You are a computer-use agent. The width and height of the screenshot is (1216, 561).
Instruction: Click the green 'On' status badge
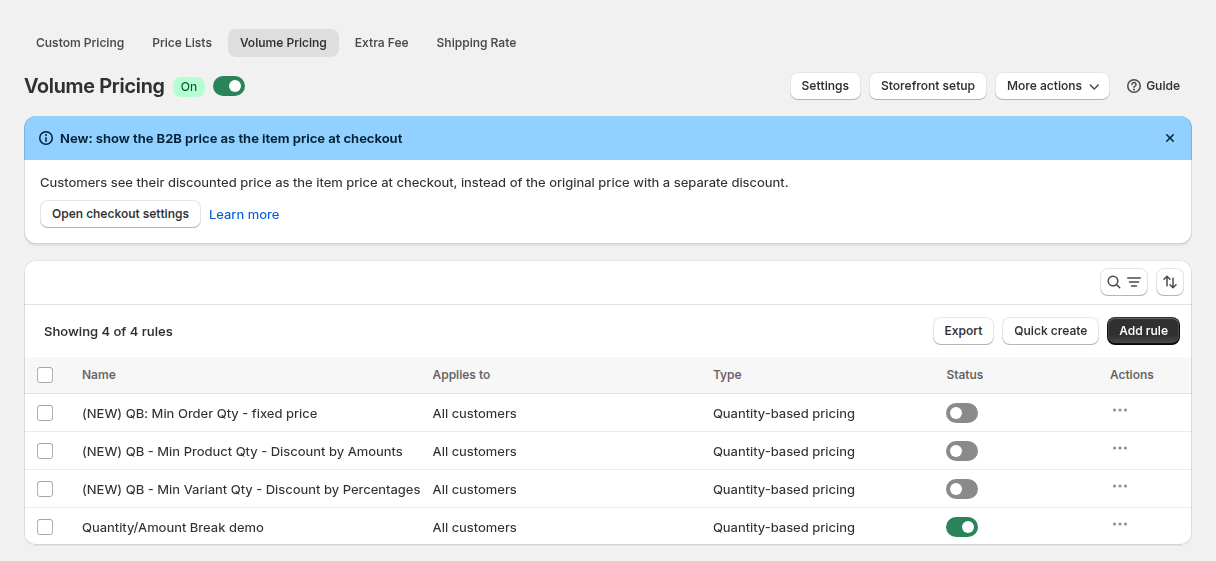point(189,87)
